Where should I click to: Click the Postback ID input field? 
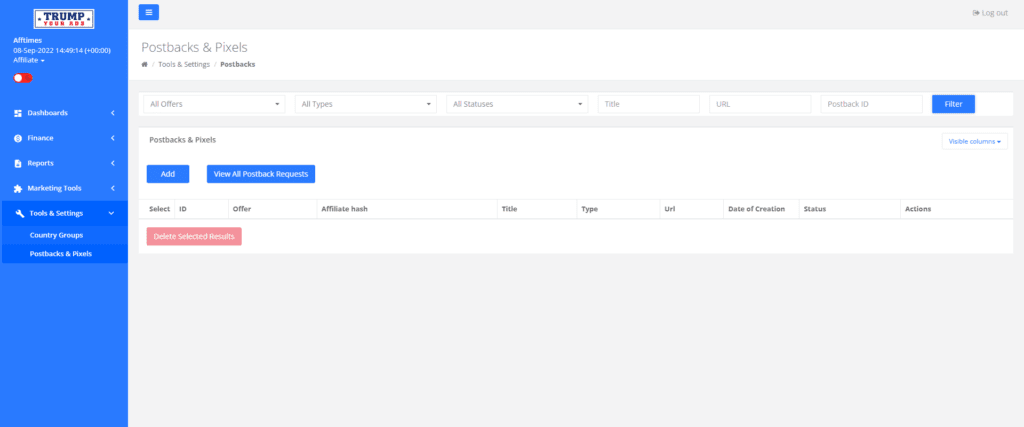coord(871,104)
